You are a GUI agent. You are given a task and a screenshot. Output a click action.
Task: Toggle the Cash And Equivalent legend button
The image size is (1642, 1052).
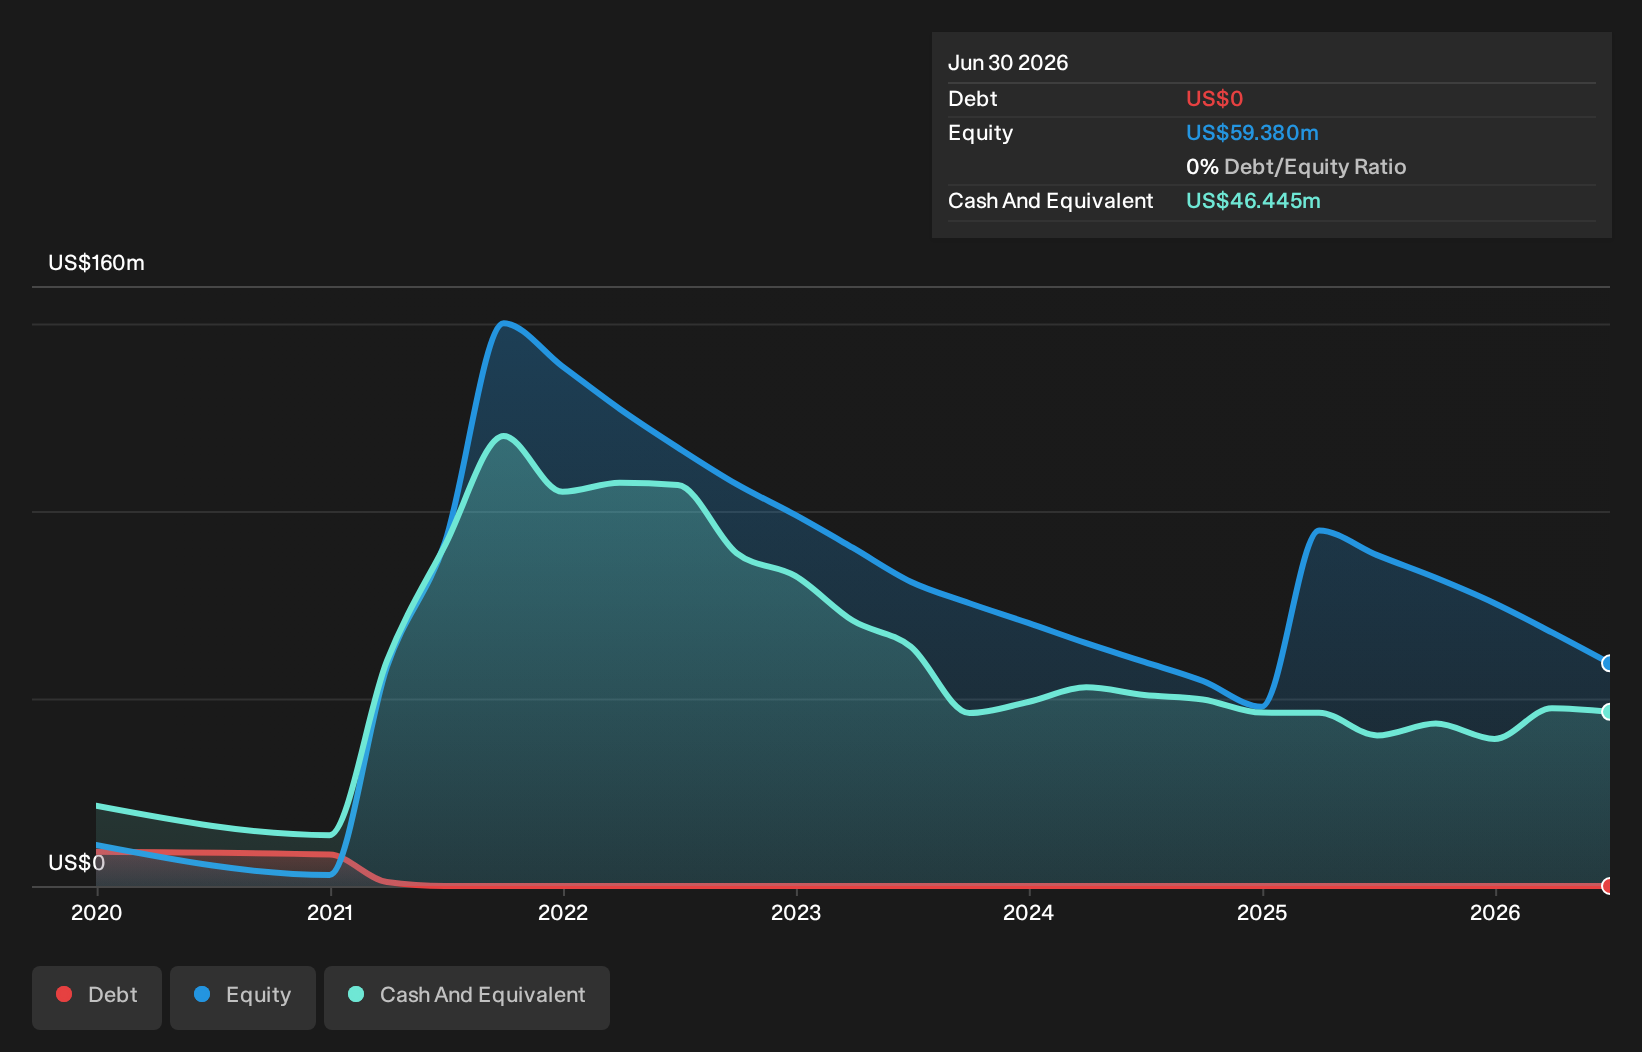click(x=467, y=997)
